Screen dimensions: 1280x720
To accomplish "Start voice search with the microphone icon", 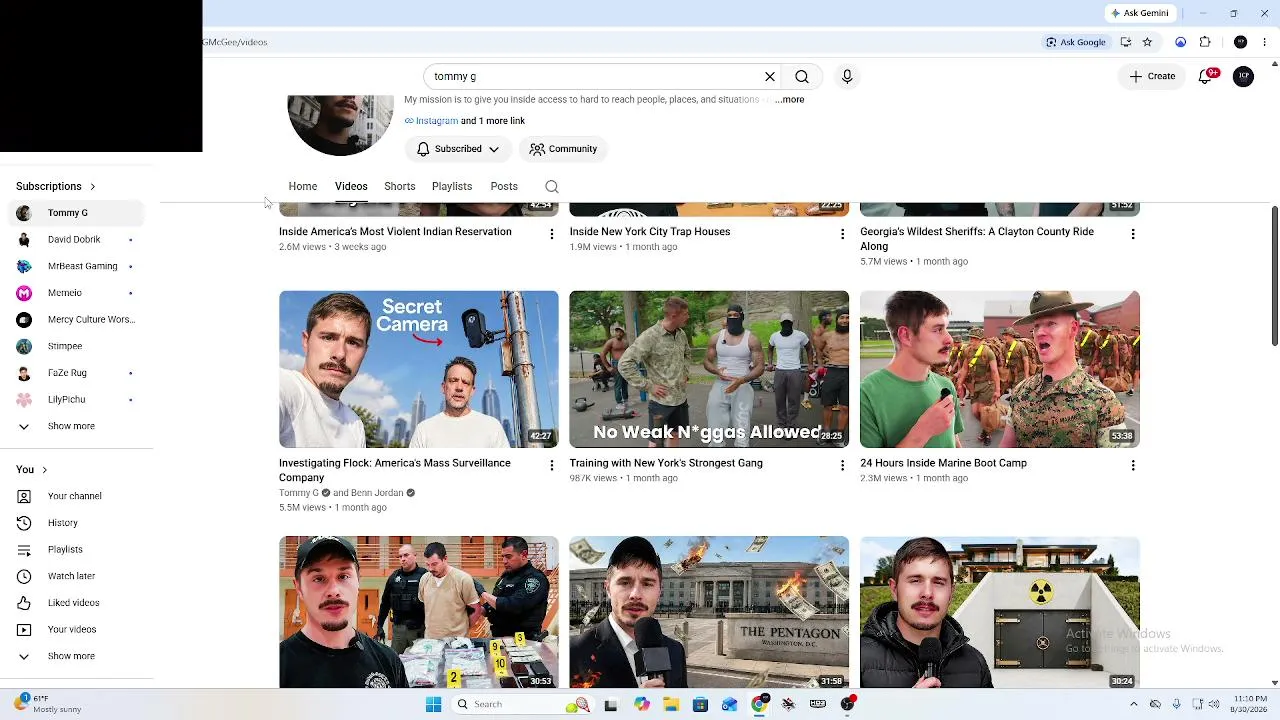I will pyautogui.click(x=847, y=76).
